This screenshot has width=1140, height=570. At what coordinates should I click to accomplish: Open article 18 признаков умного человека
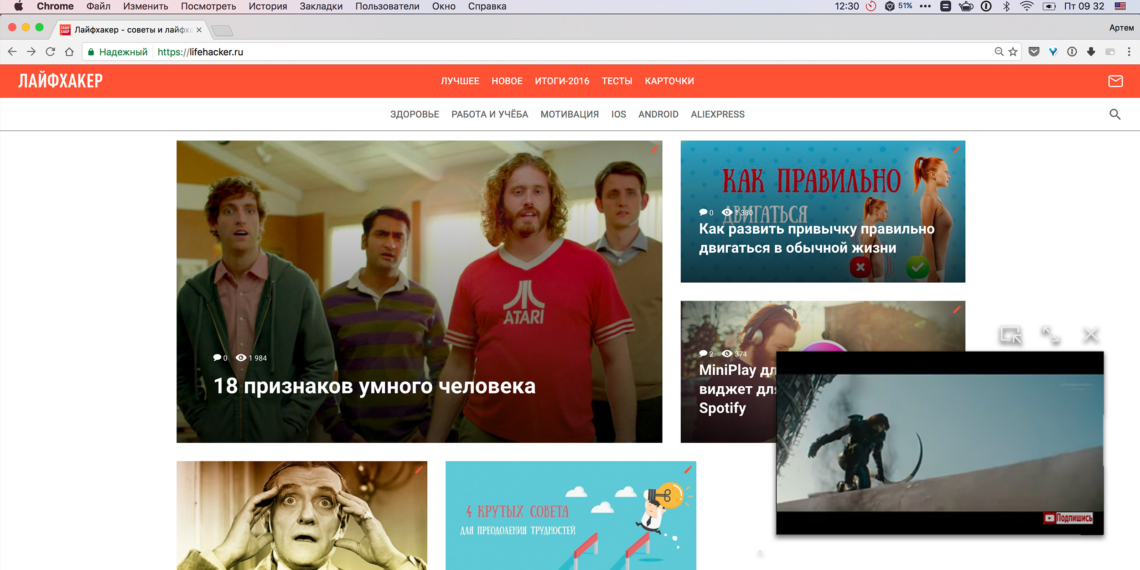point(374,386)
